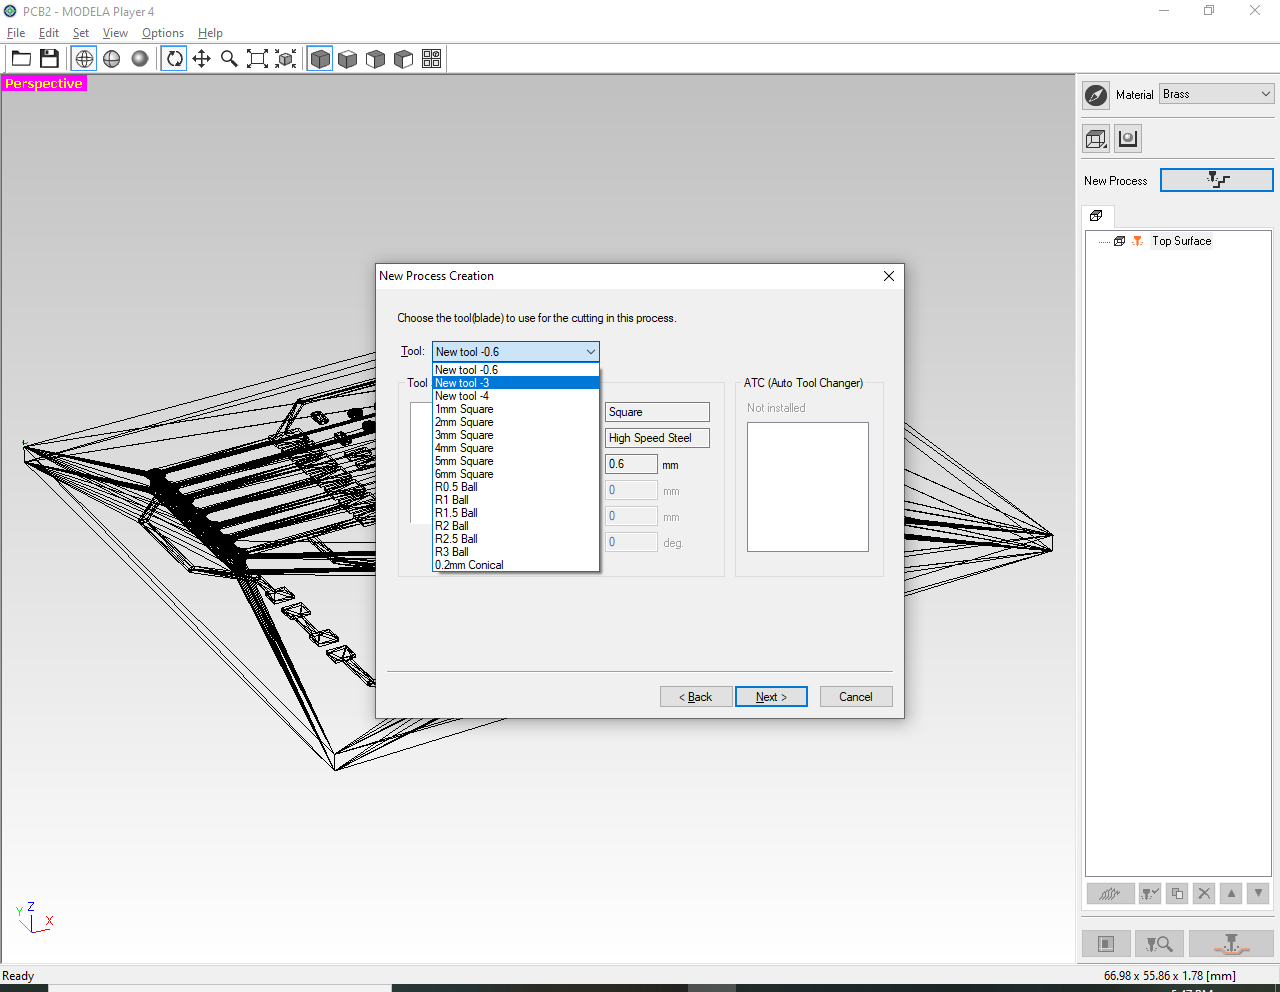Activate the Rotate view tool
This screenshot has height=992, width=1280.
174,59
